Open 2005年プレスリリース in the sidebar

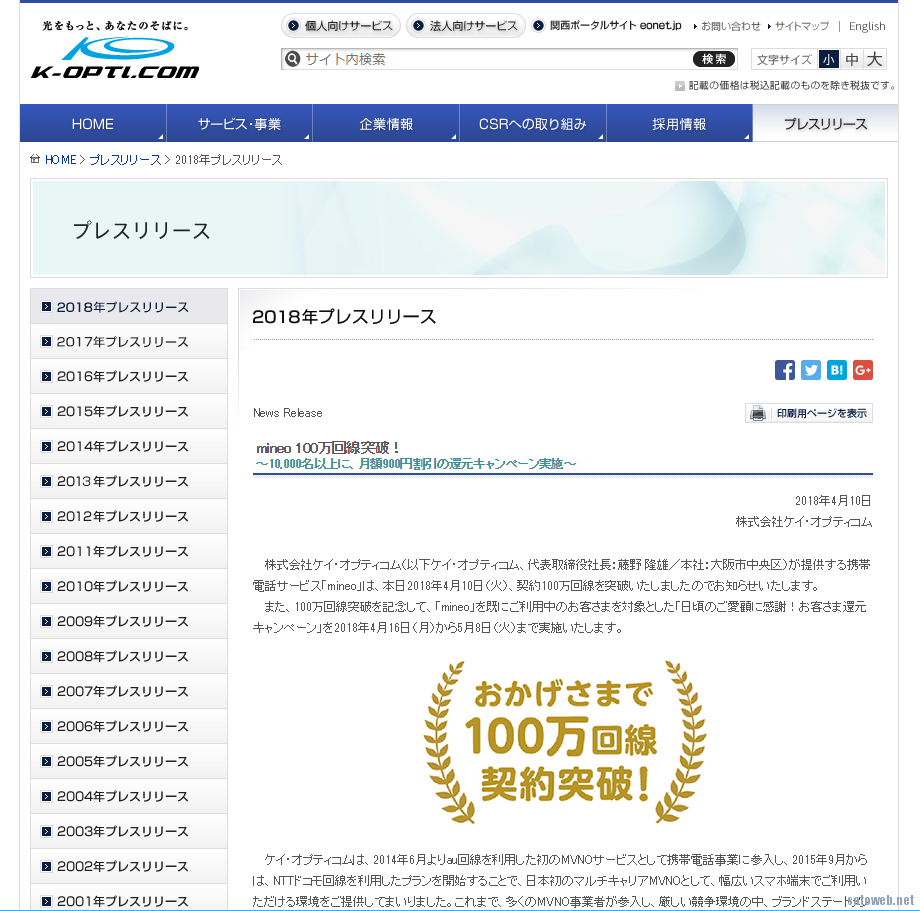click(129, 761)
